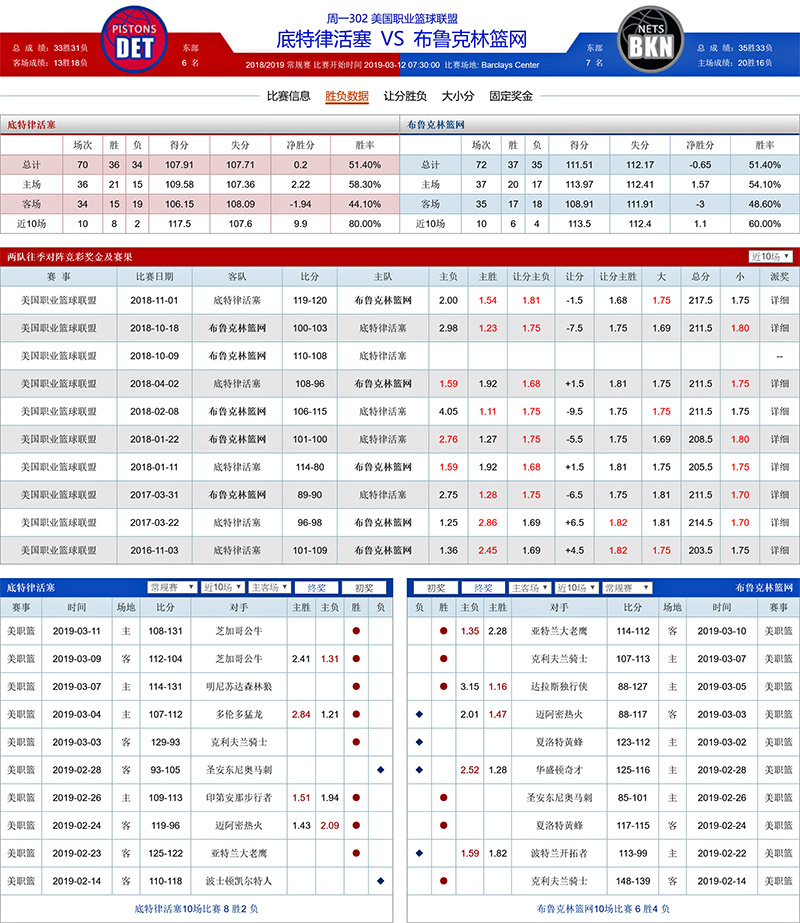
Task: Click red win dot for Pistons 2019-02-26 game
Action: (x=356, y=798)
